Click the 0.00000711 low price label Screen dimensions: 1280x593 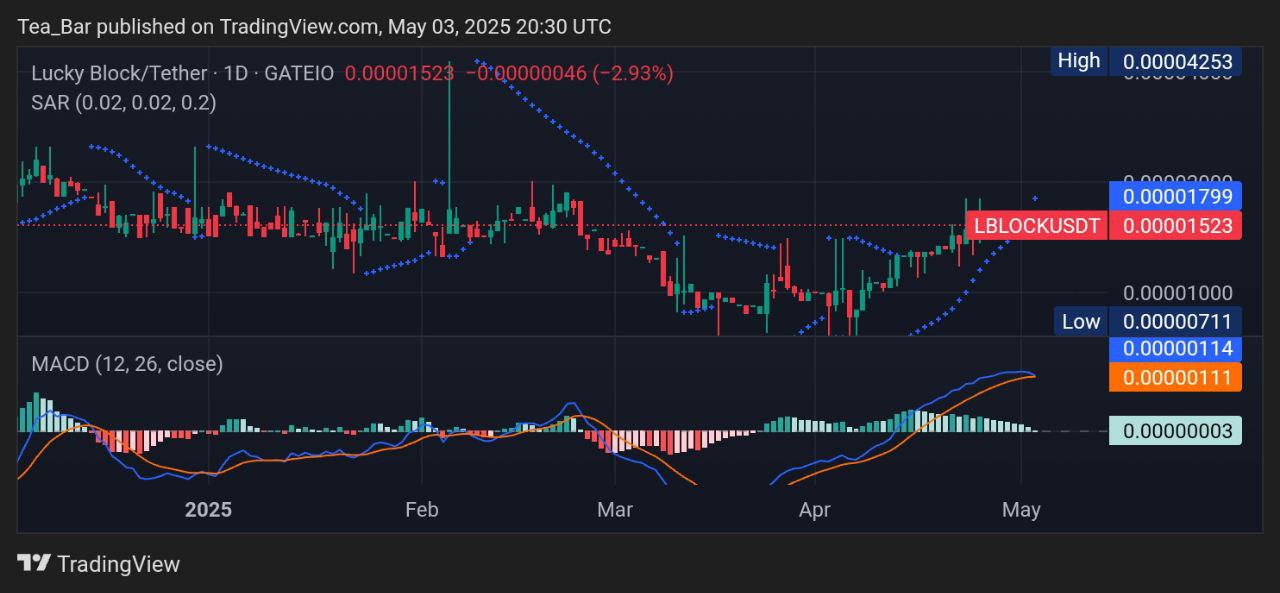pyautogui.click(x=1177, y=321)
